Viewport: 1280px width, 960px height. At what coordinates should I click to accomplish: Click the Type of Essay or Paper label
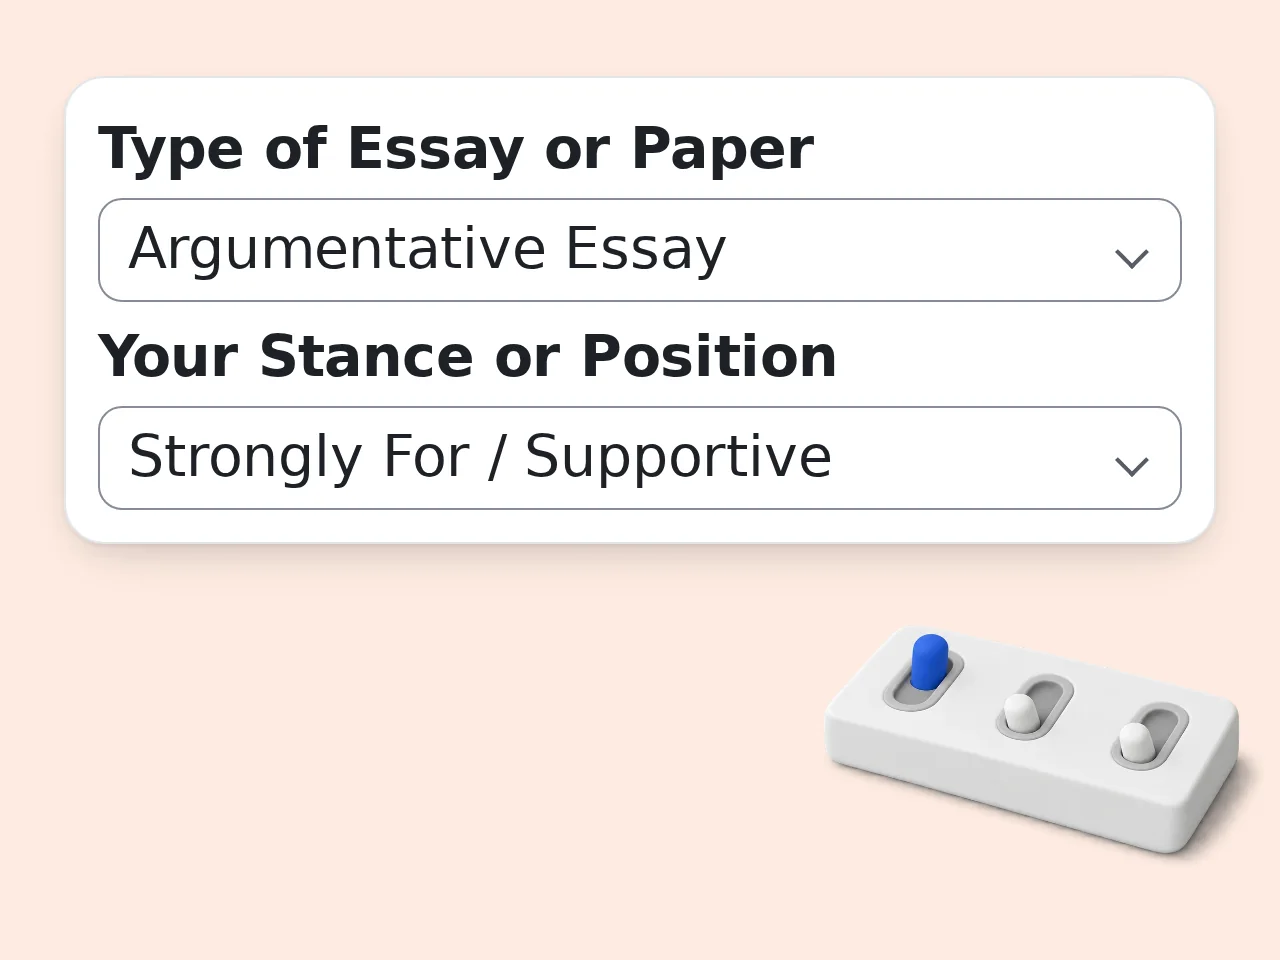click(x=456, y=149)
